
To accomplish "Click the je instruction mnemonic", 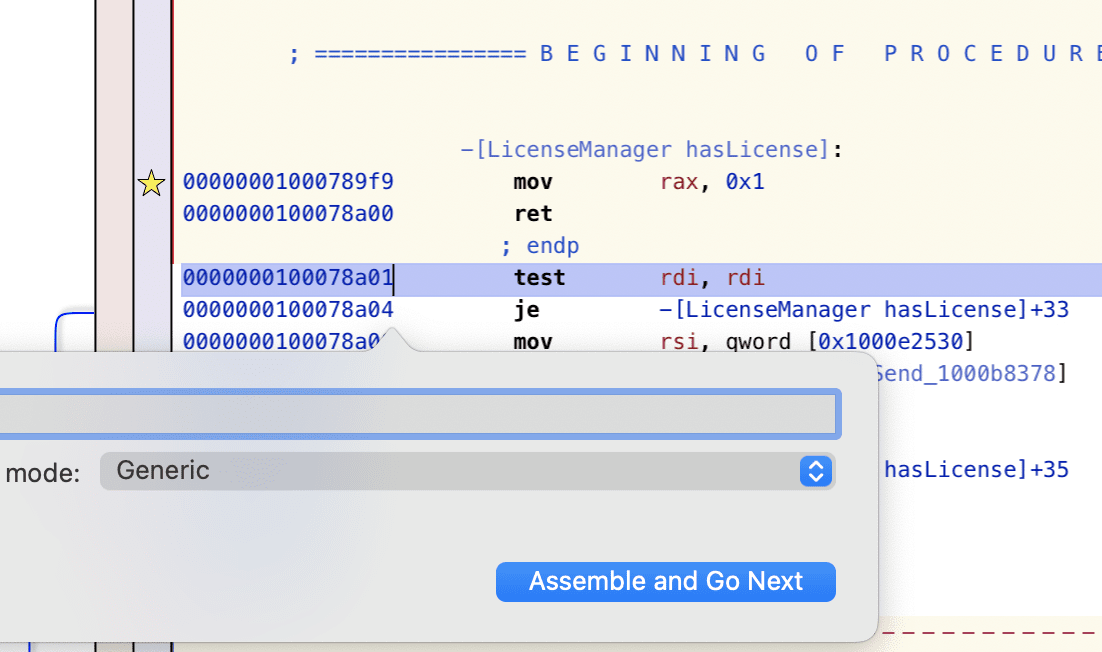I will click(527, 310).
